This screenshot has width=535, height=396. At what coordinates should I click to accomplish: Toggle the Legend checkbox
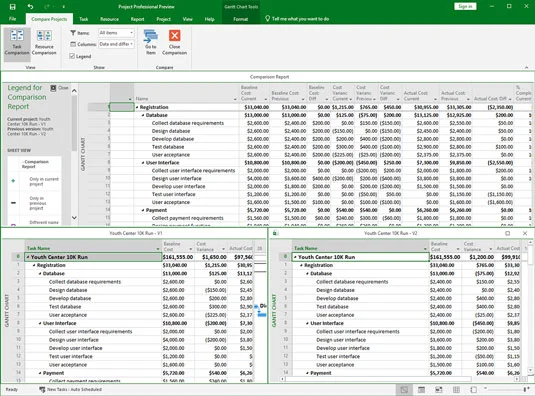(72, 56)
